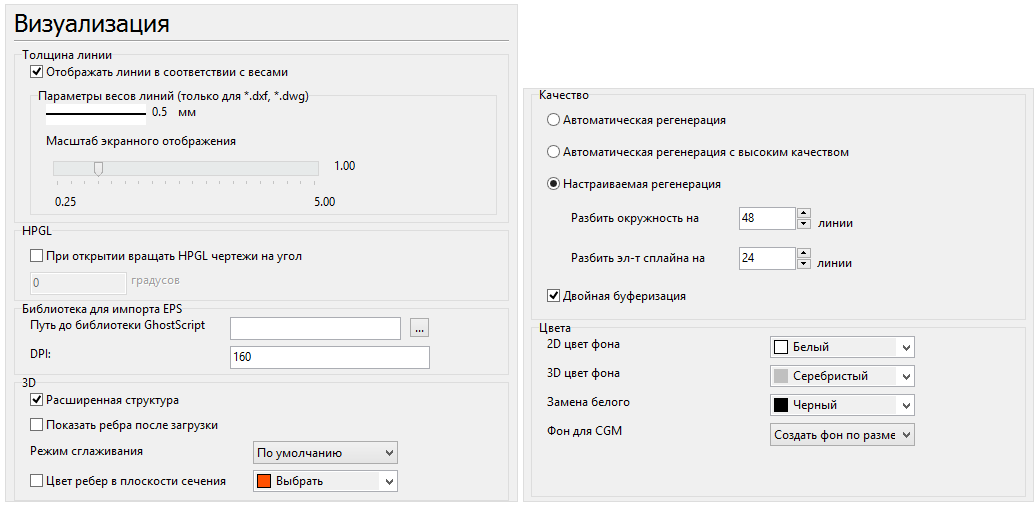Increase circle split line count
Viewport: 1036px width, 505px height.
(803, 213)
